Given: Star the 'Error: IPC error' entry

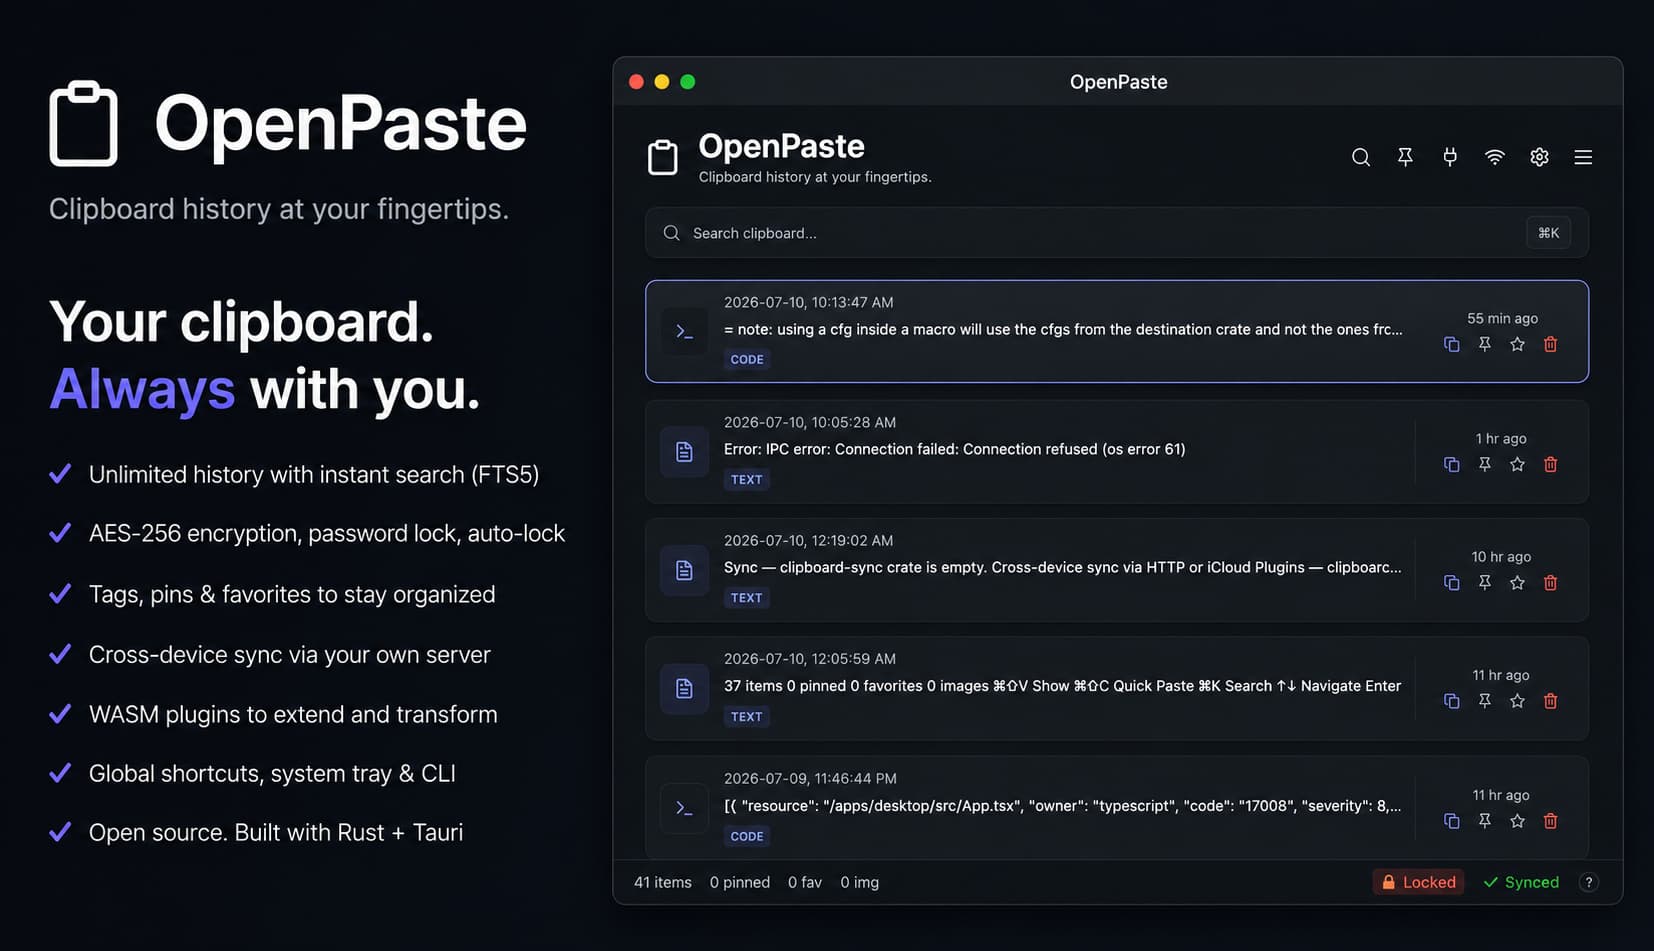Looking at the screenshot, I should point(1517,464).
